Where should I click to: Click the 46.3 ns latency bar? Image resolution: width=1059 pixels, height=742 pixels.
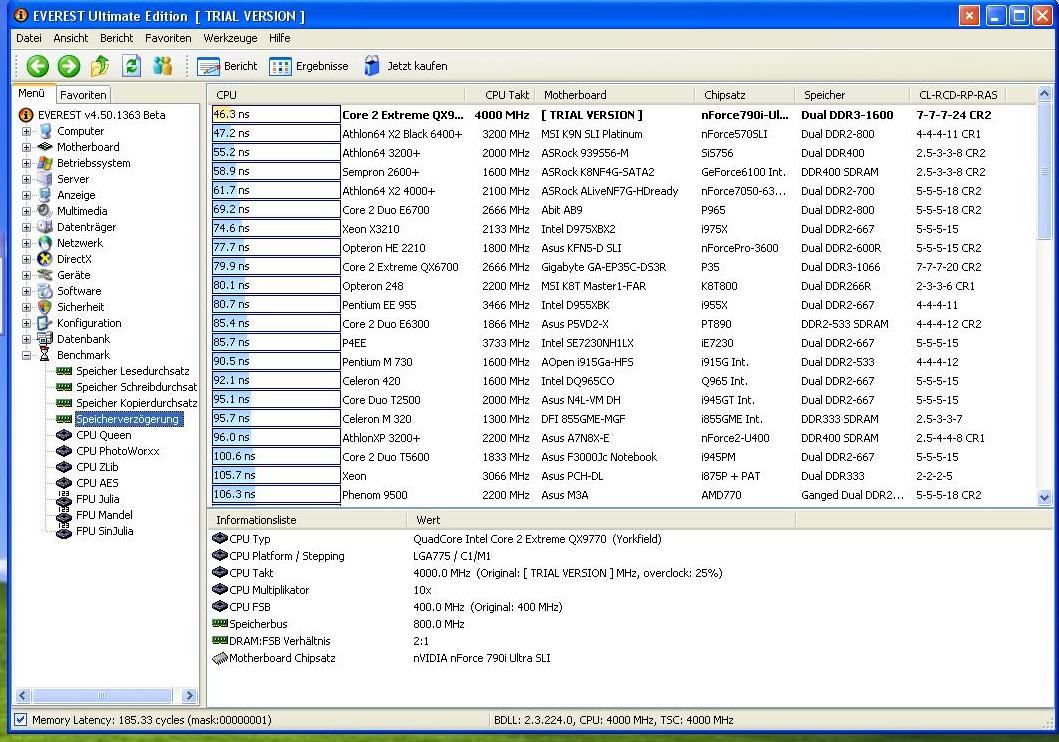[276, 114]
